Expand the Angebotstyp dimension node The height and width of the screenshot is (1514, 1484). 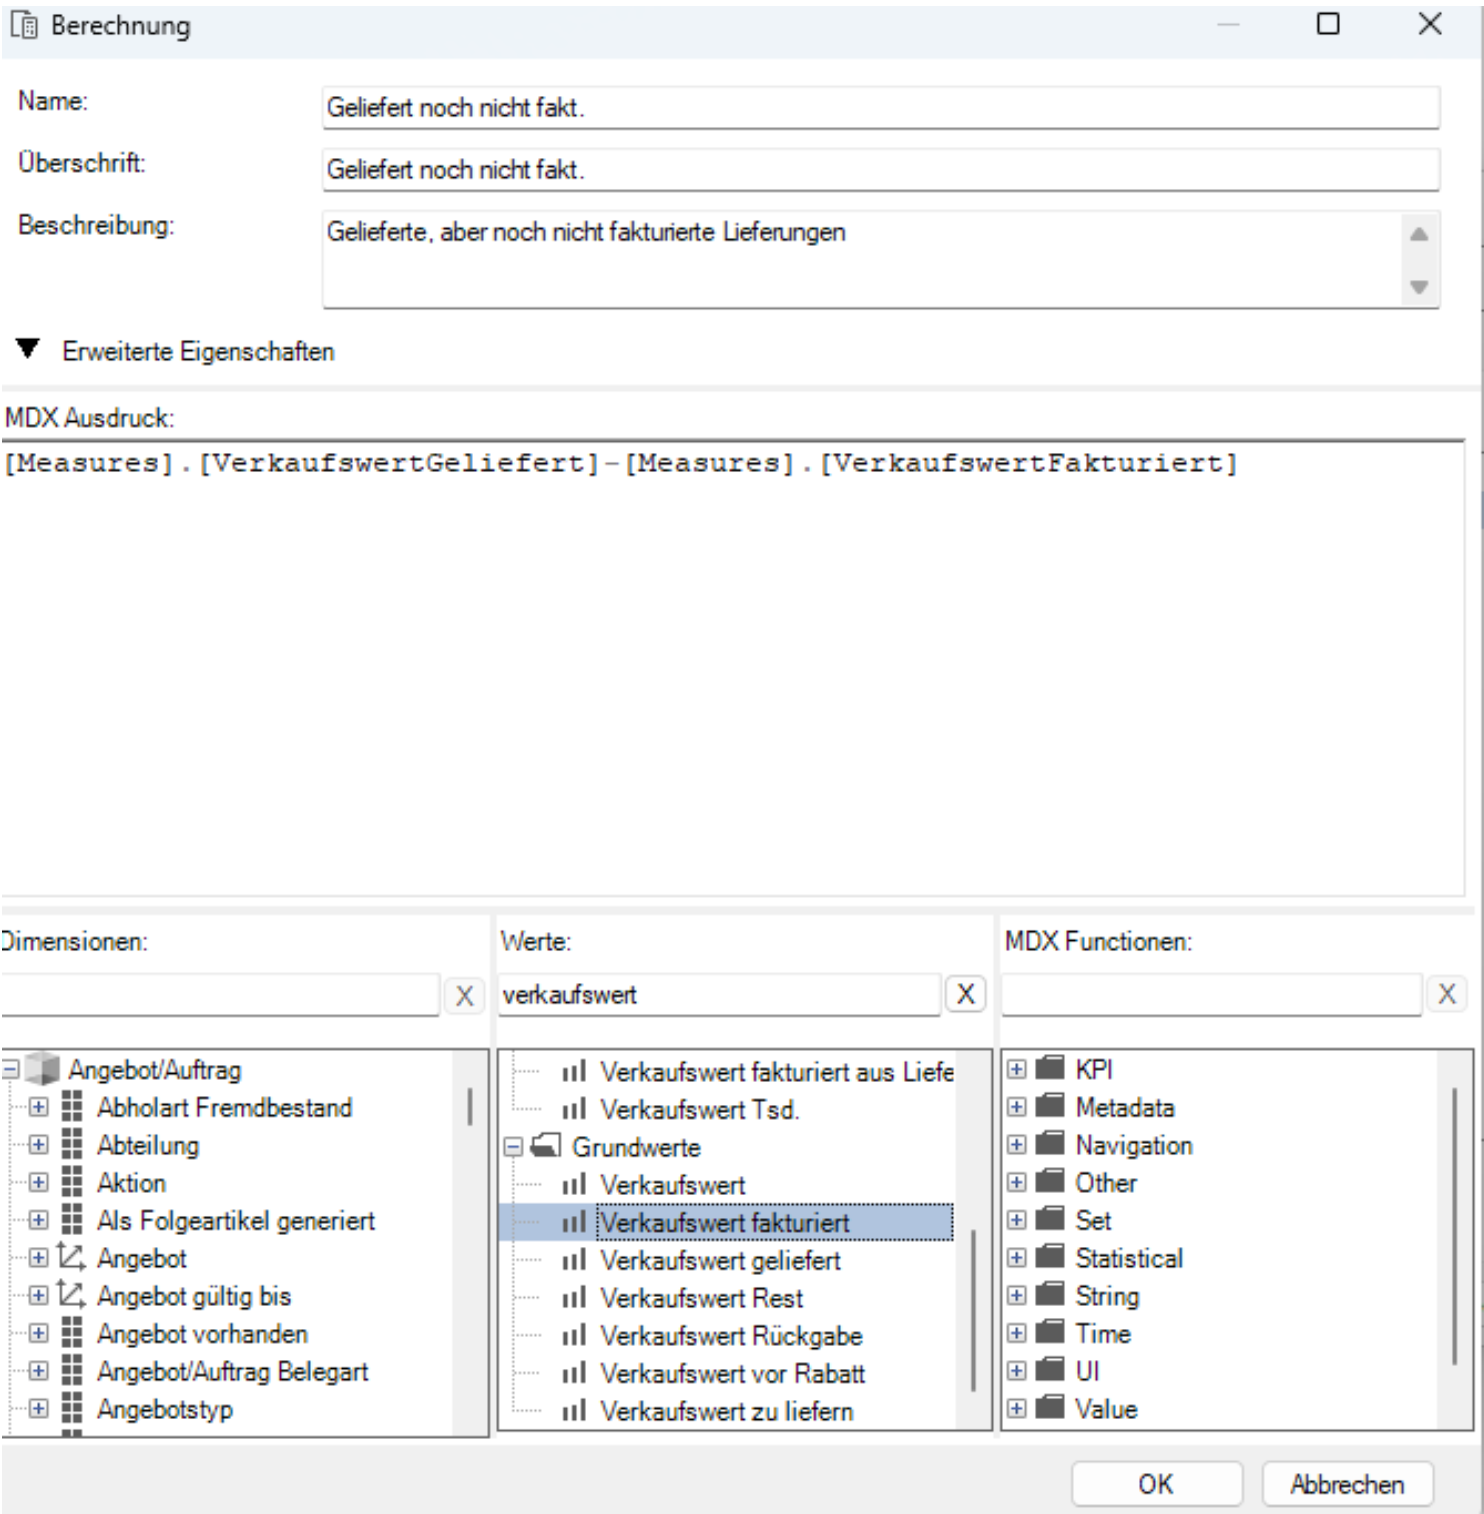tap(38, 1409)
